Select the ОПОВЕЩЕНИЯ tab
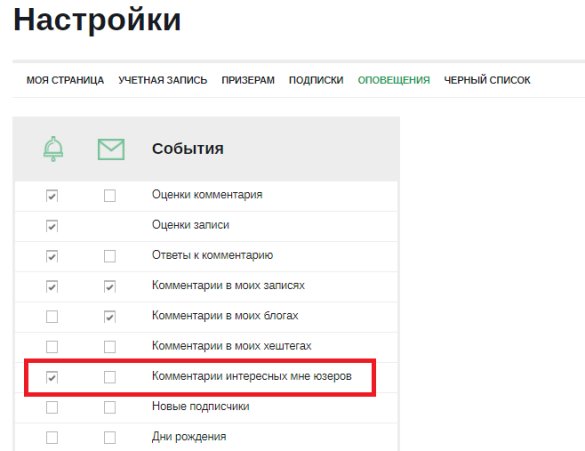The image size is (585, 451). (394, 80)
